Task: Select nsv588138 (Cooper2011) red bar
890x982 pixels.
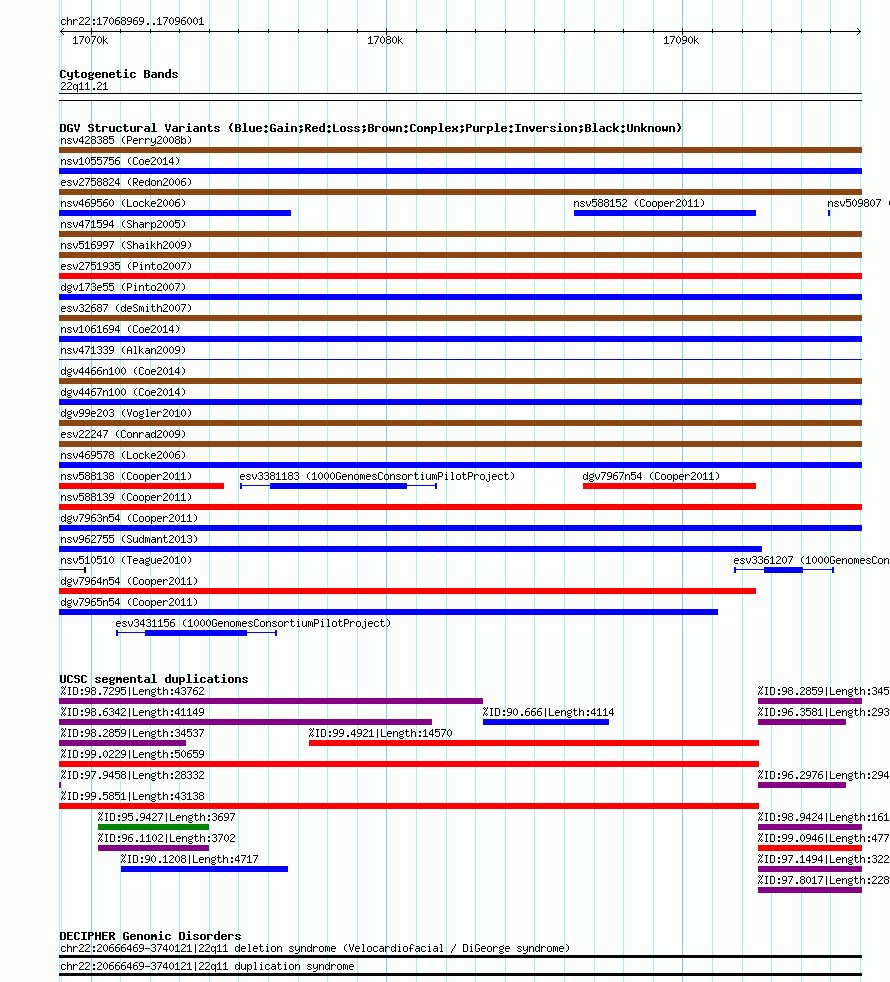Action: (x=142, y=486)
